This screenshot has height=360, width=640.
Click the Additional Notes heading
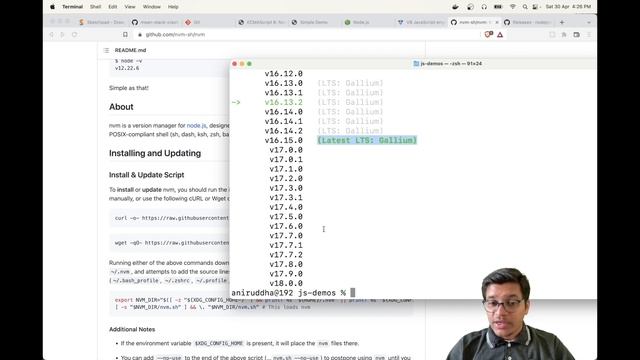(132, 329)
